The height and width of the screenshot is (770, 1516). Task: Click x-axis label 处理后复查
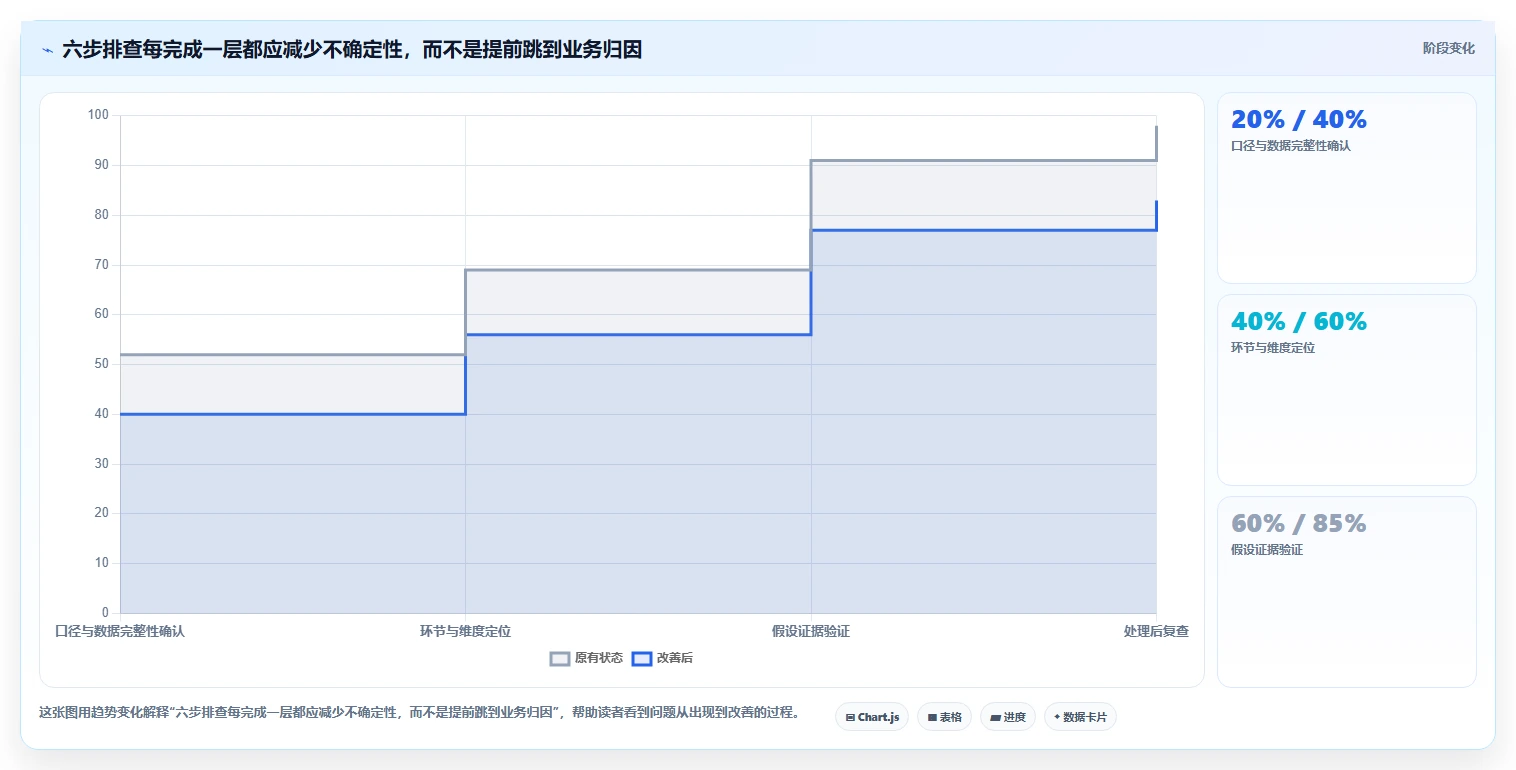coord(1156,631)
